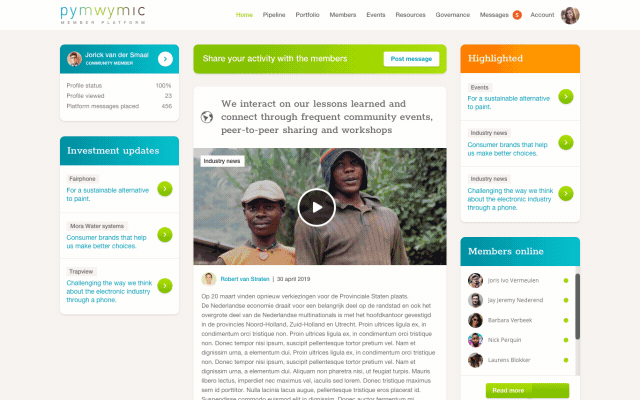Viewport: 640px width, 400px height.
Task: Click the globe icon beside the quote
Action: tap(207, 117)
